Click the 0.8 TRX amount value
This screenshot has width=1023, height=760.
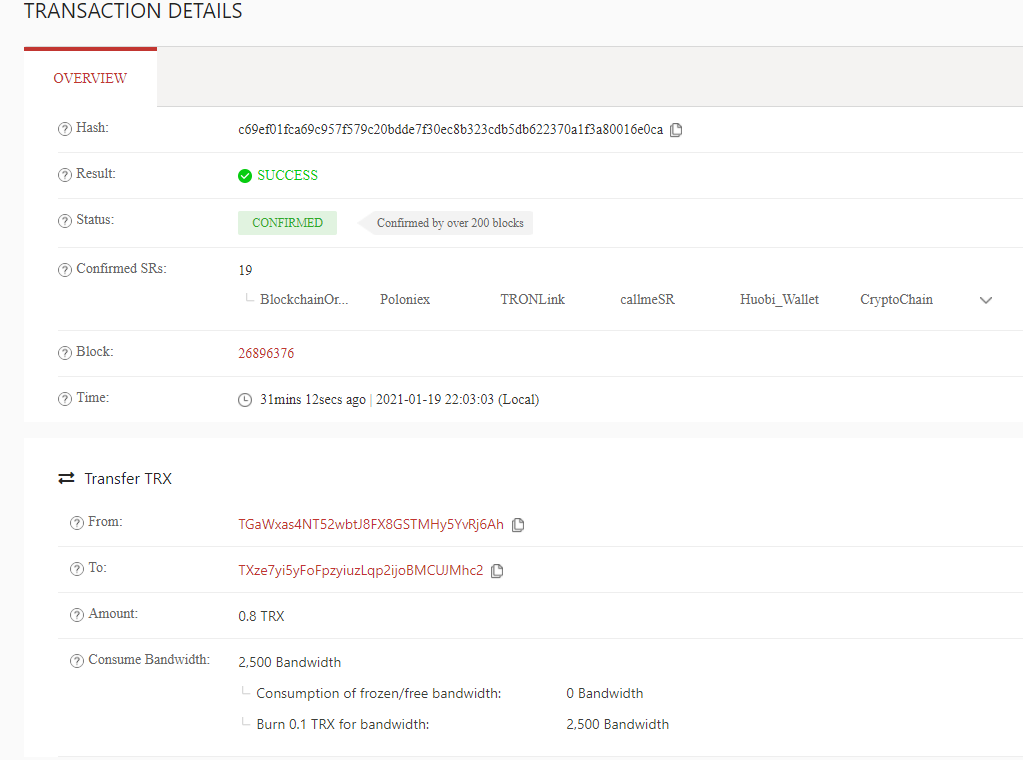click(x=261, y=616)
